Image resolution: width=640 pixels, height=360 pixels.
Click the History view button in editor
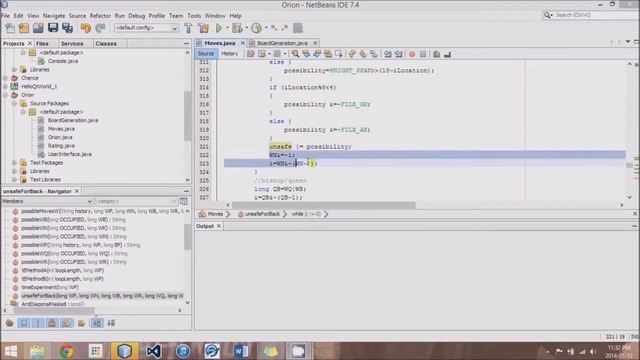point(229,53)
